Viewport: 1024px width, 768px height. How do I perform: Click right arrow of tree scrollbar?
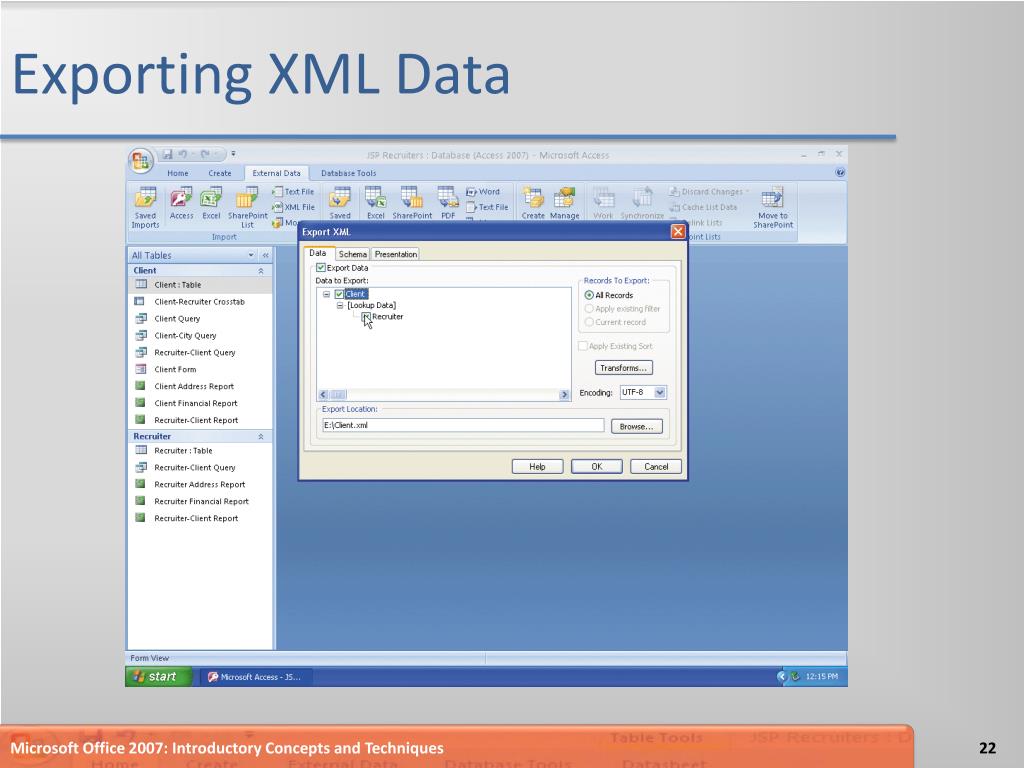[564, 394]
